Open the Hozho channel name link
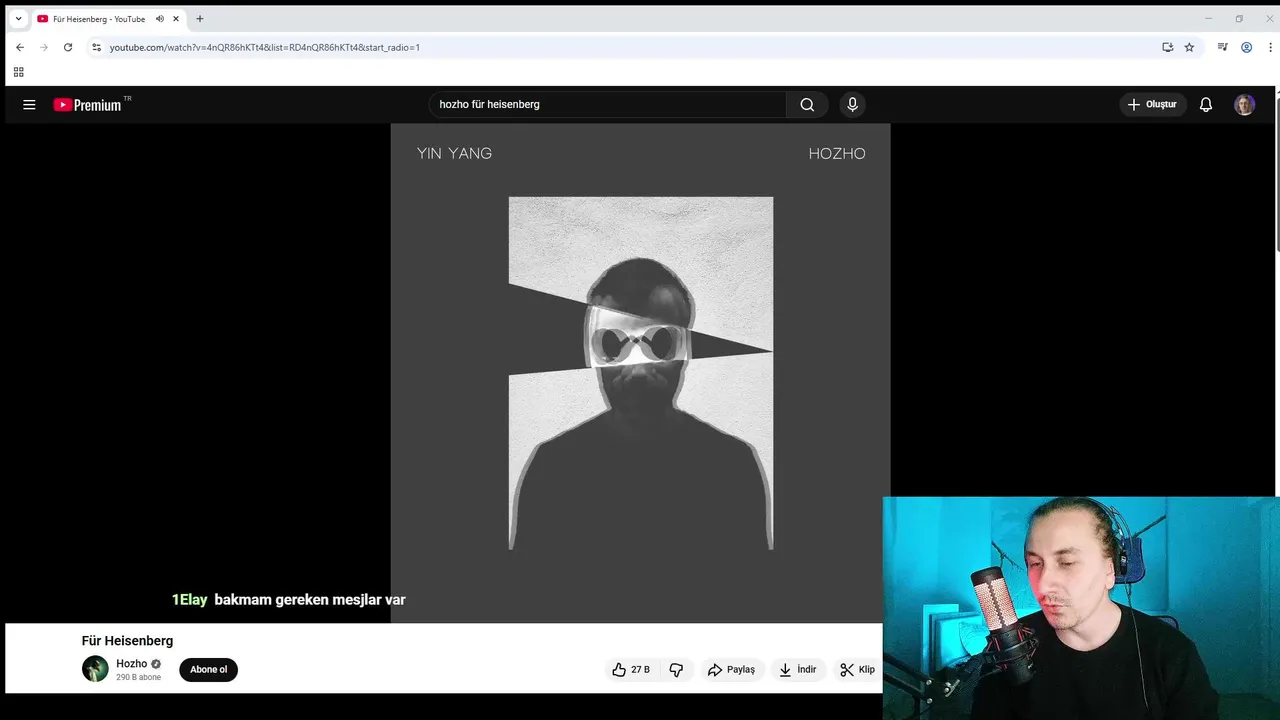 pos(131,664)
